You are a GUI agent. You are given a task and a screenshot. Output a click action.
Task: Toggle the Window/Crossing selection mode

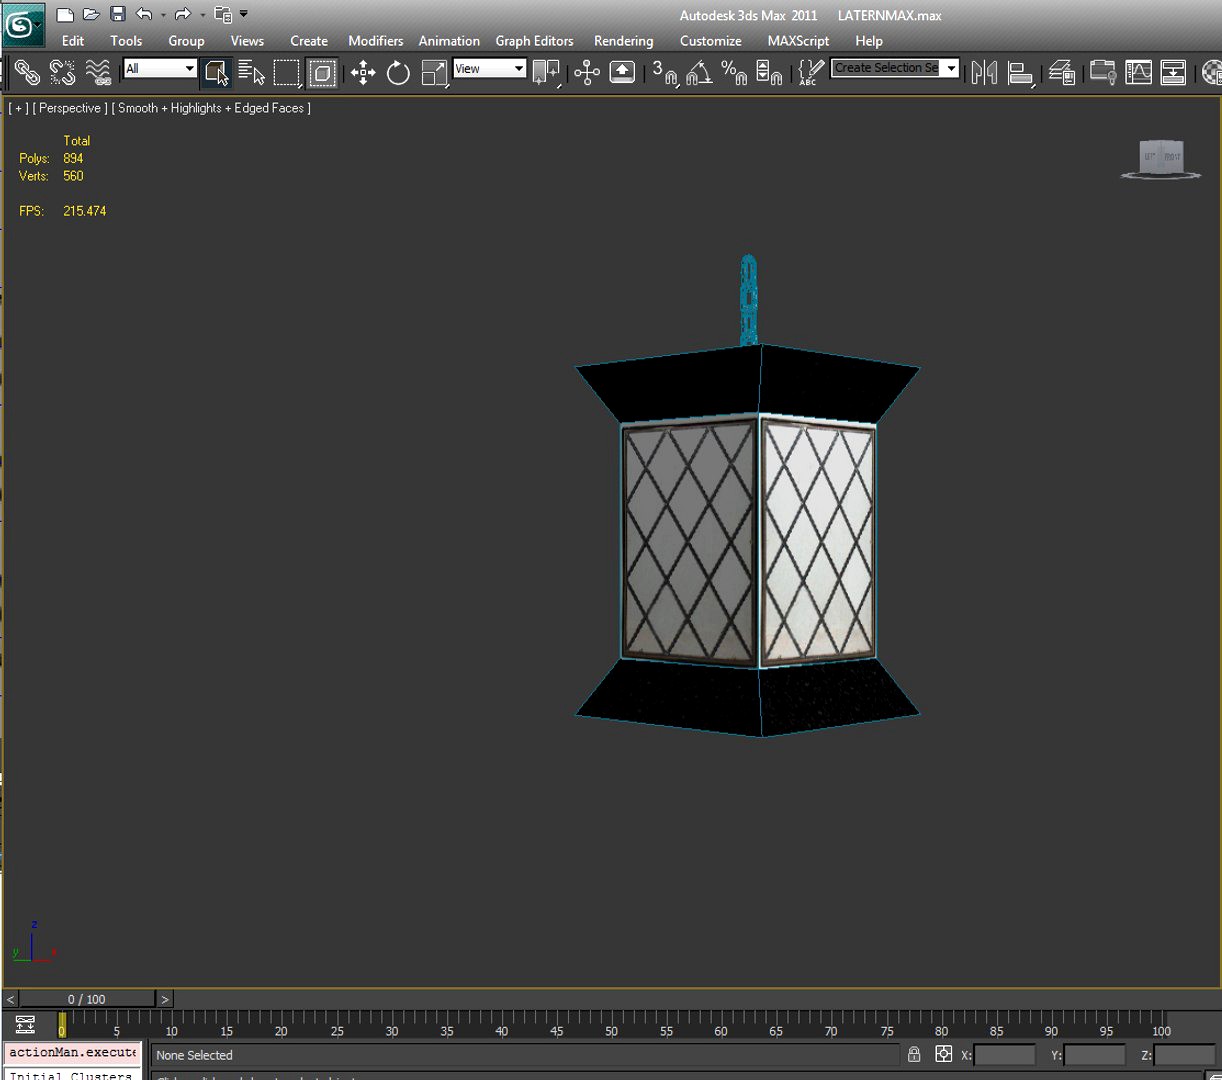322,72
